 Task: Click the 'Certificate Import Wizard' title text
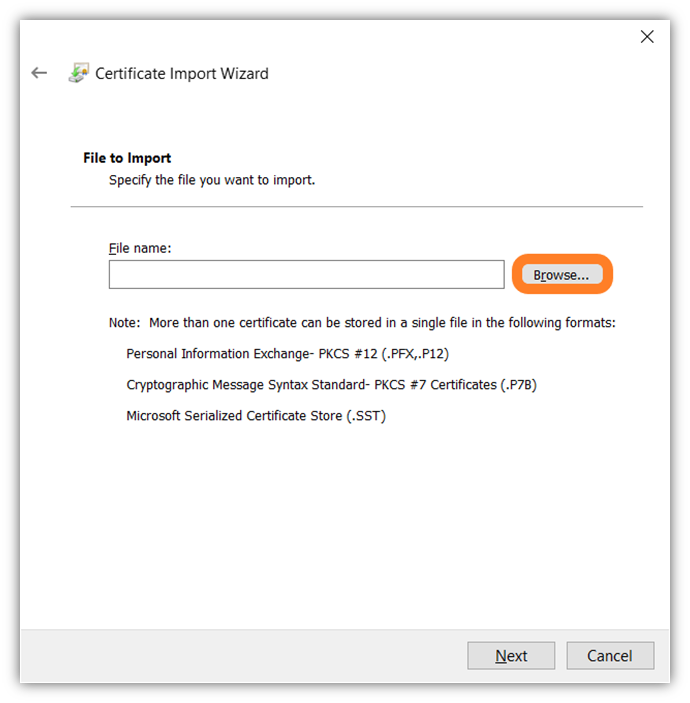[182, 74]
